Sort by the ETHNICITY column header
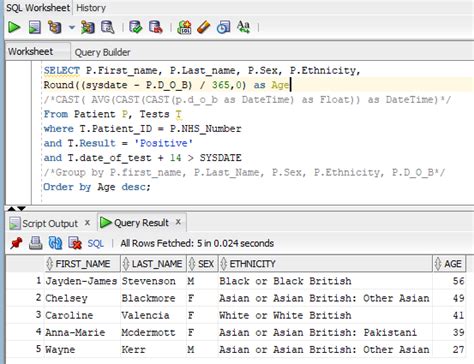 coord(325,264)
